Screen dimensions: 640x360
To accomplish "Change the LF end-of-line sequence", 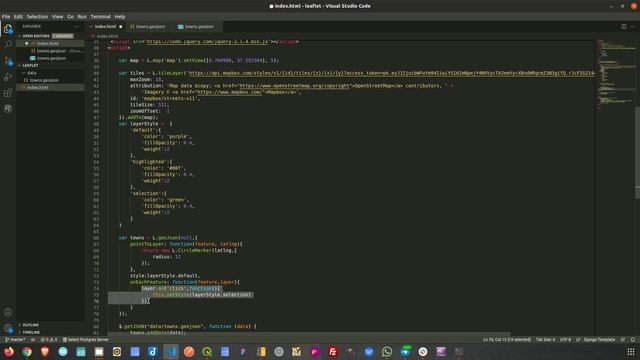I will click(578, 340).
